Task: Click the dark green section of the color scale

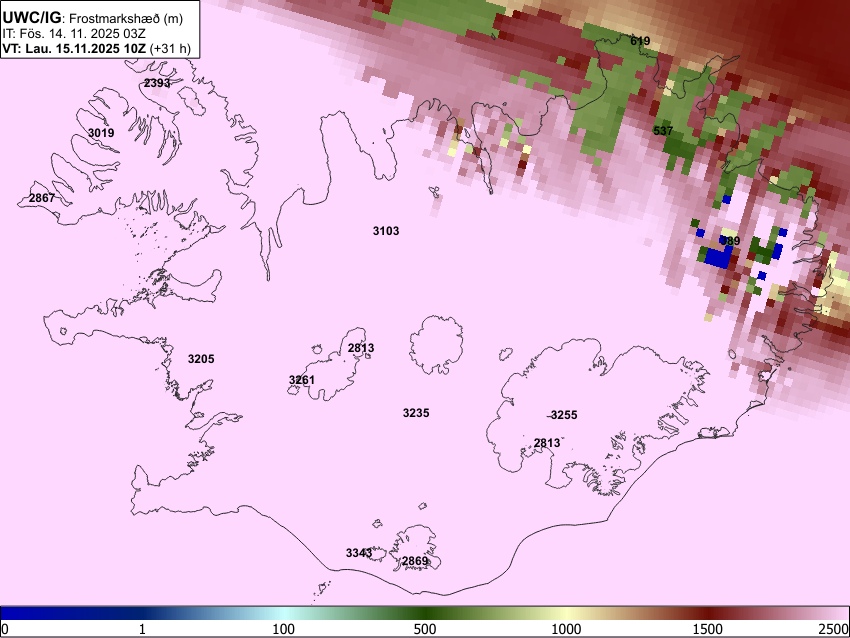Action: [x=425, y=614]
